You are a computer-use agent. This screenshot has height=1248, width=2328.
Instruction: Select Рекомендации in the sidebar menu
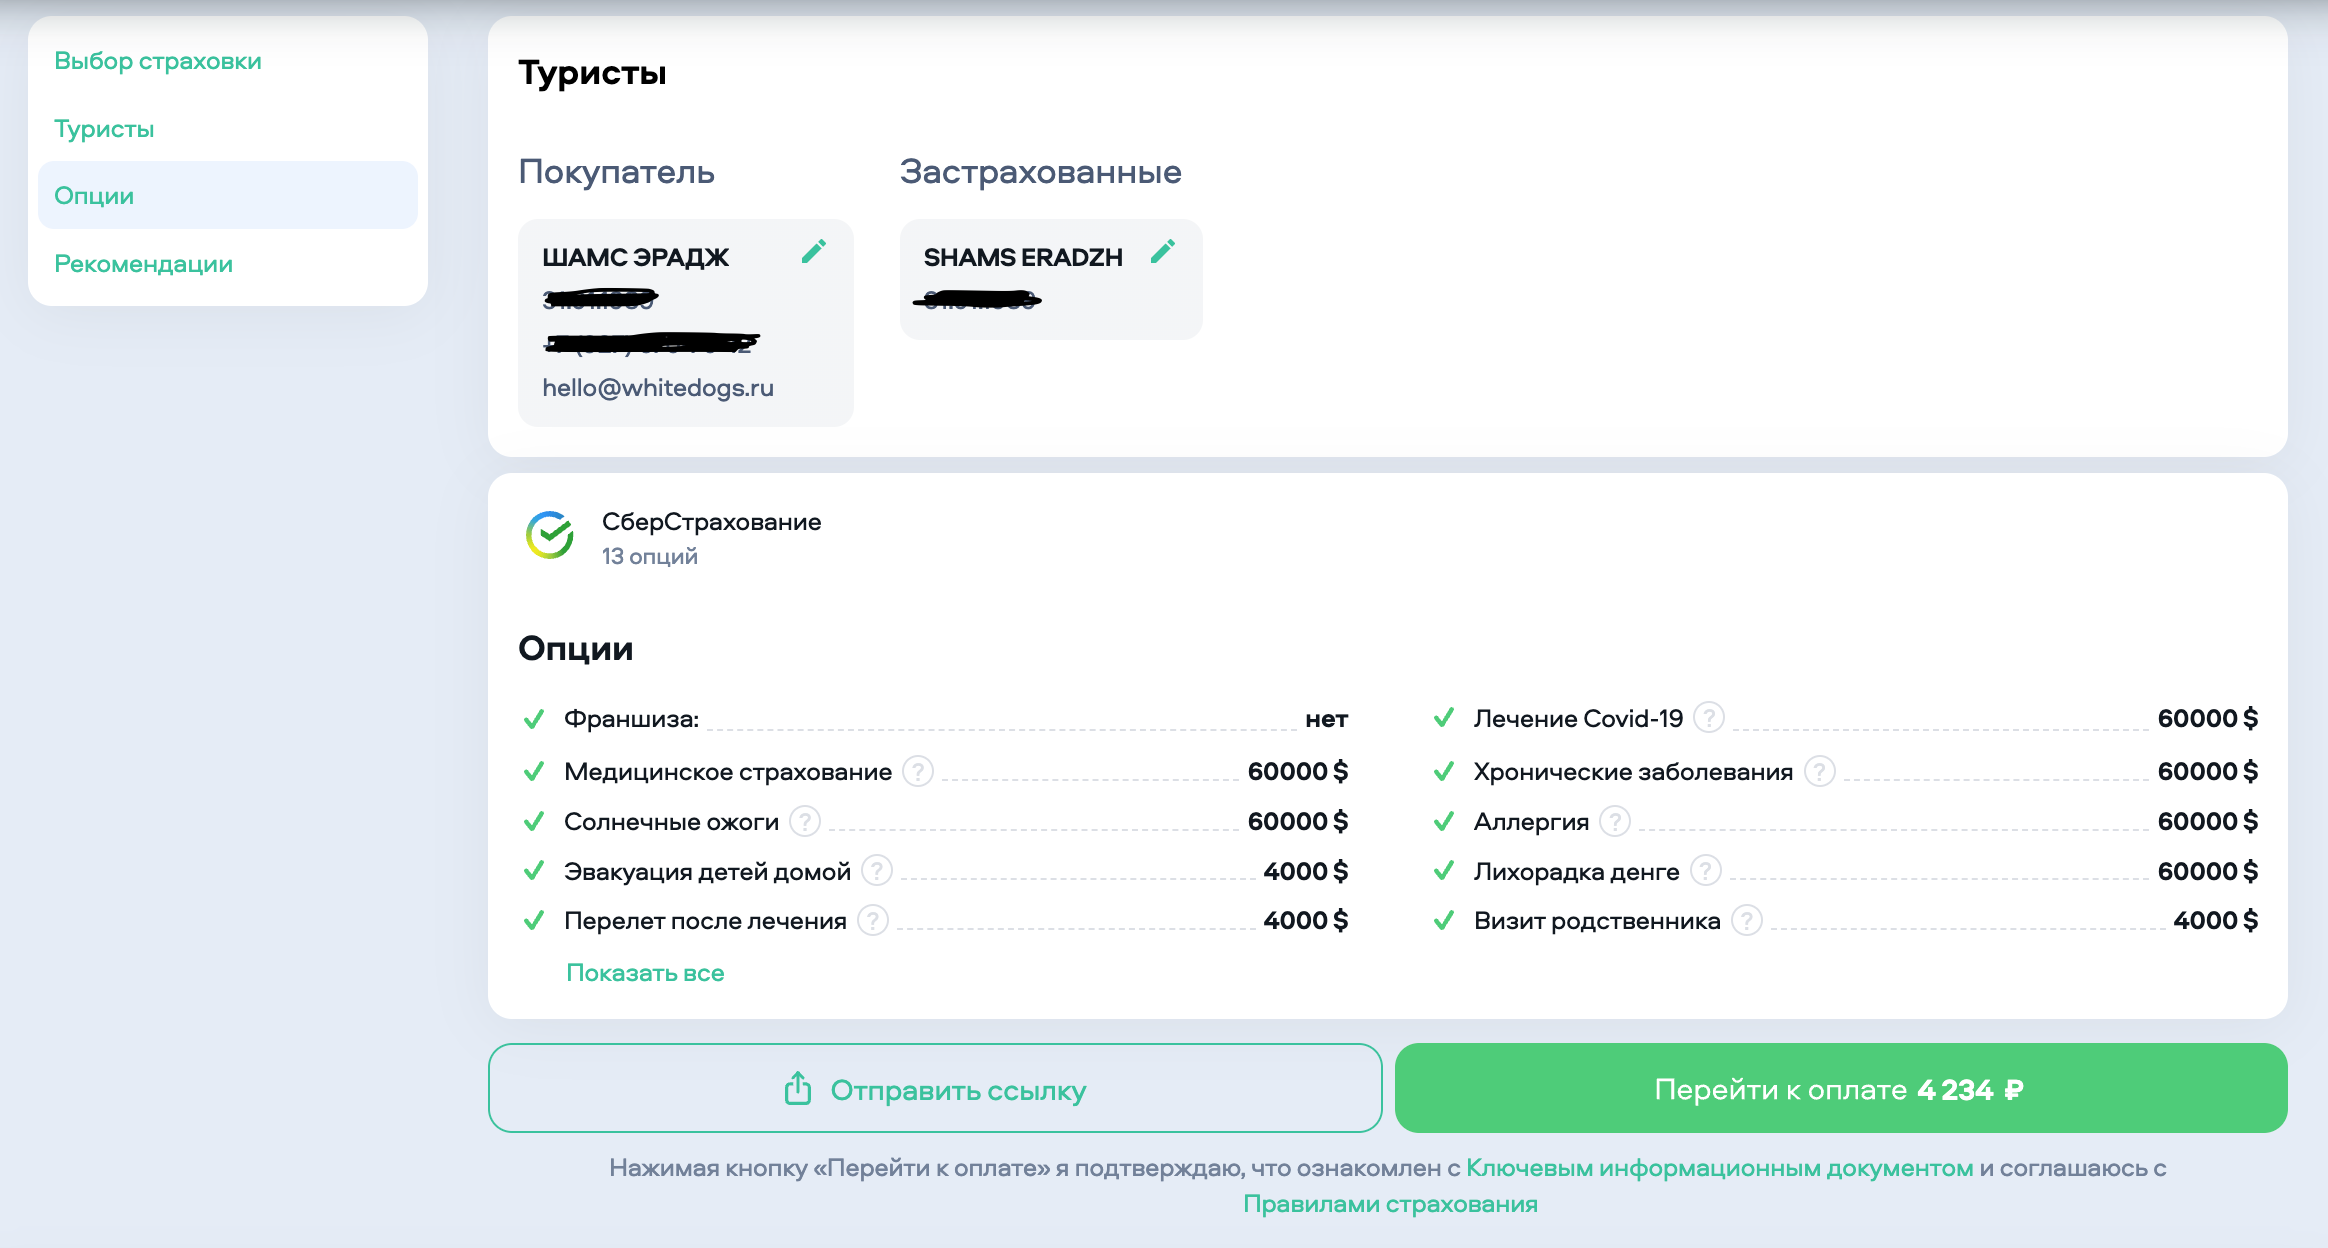click(143, 264)
